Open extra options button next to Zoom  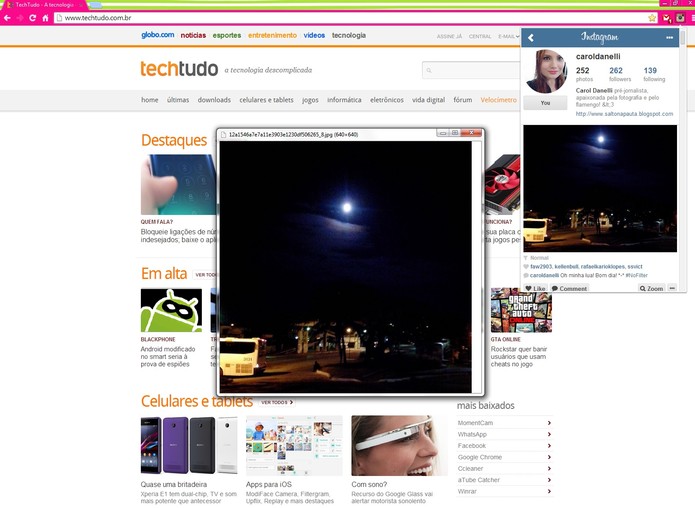672,288
